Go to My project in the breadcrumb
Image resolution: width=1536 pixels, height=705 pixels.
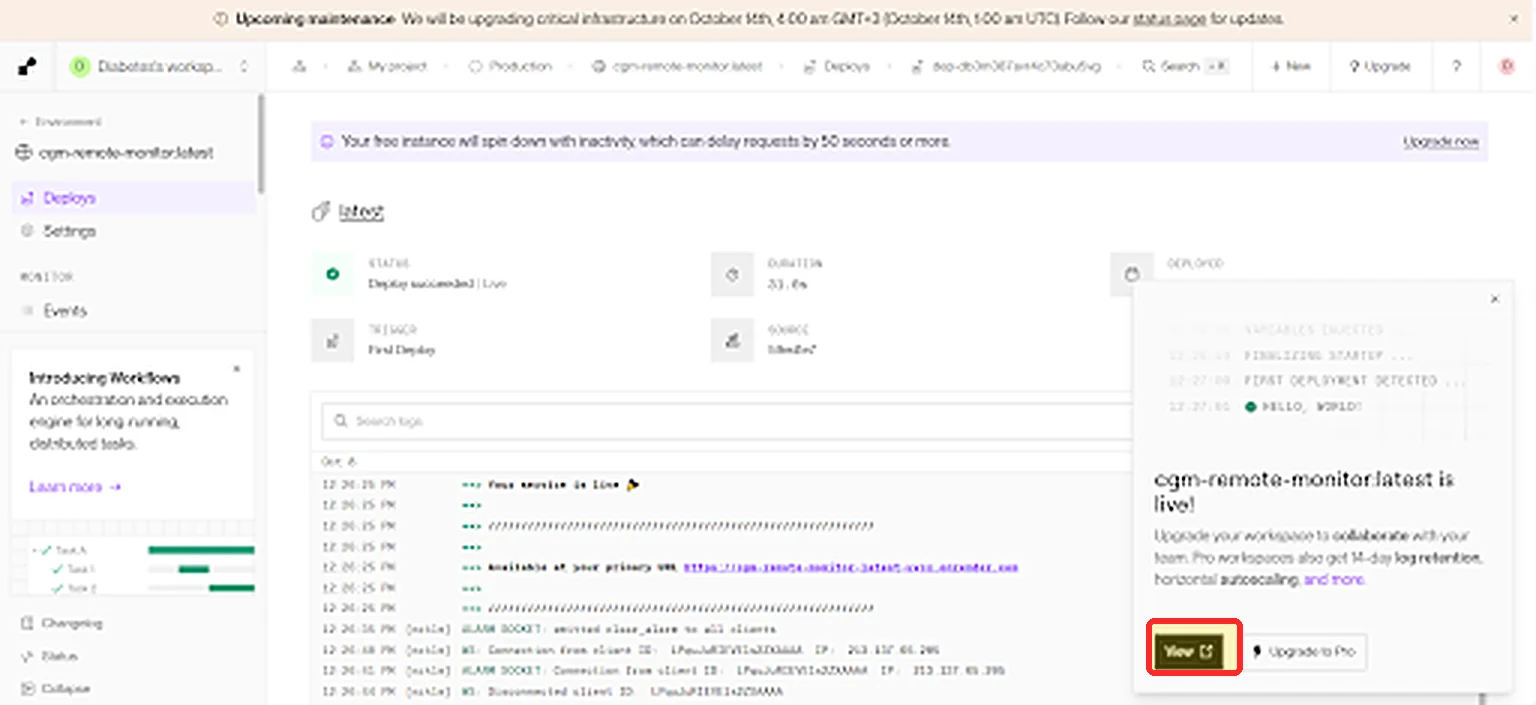click(387, 67)
